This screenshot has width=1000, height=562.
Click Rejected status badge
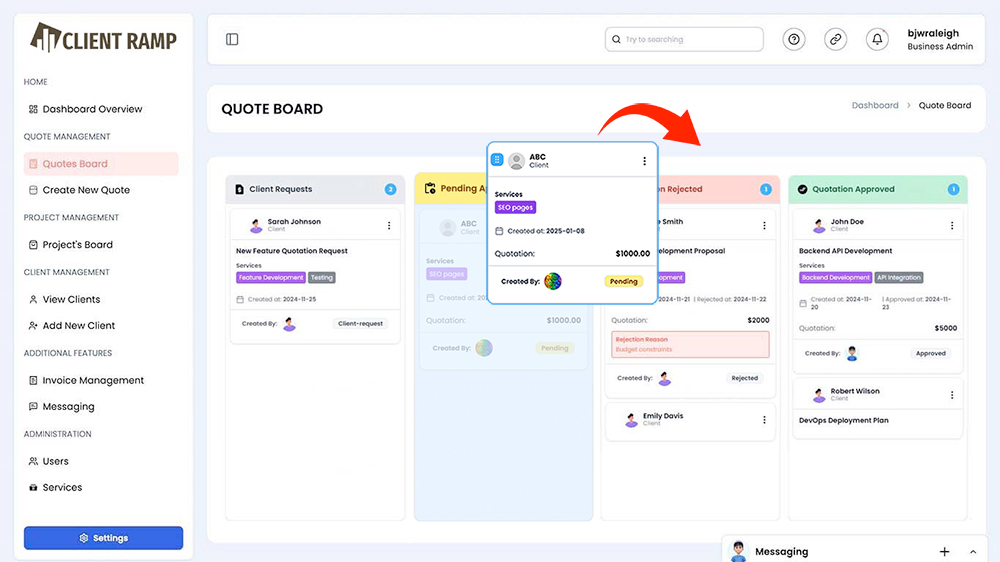[x=744, y=378]
